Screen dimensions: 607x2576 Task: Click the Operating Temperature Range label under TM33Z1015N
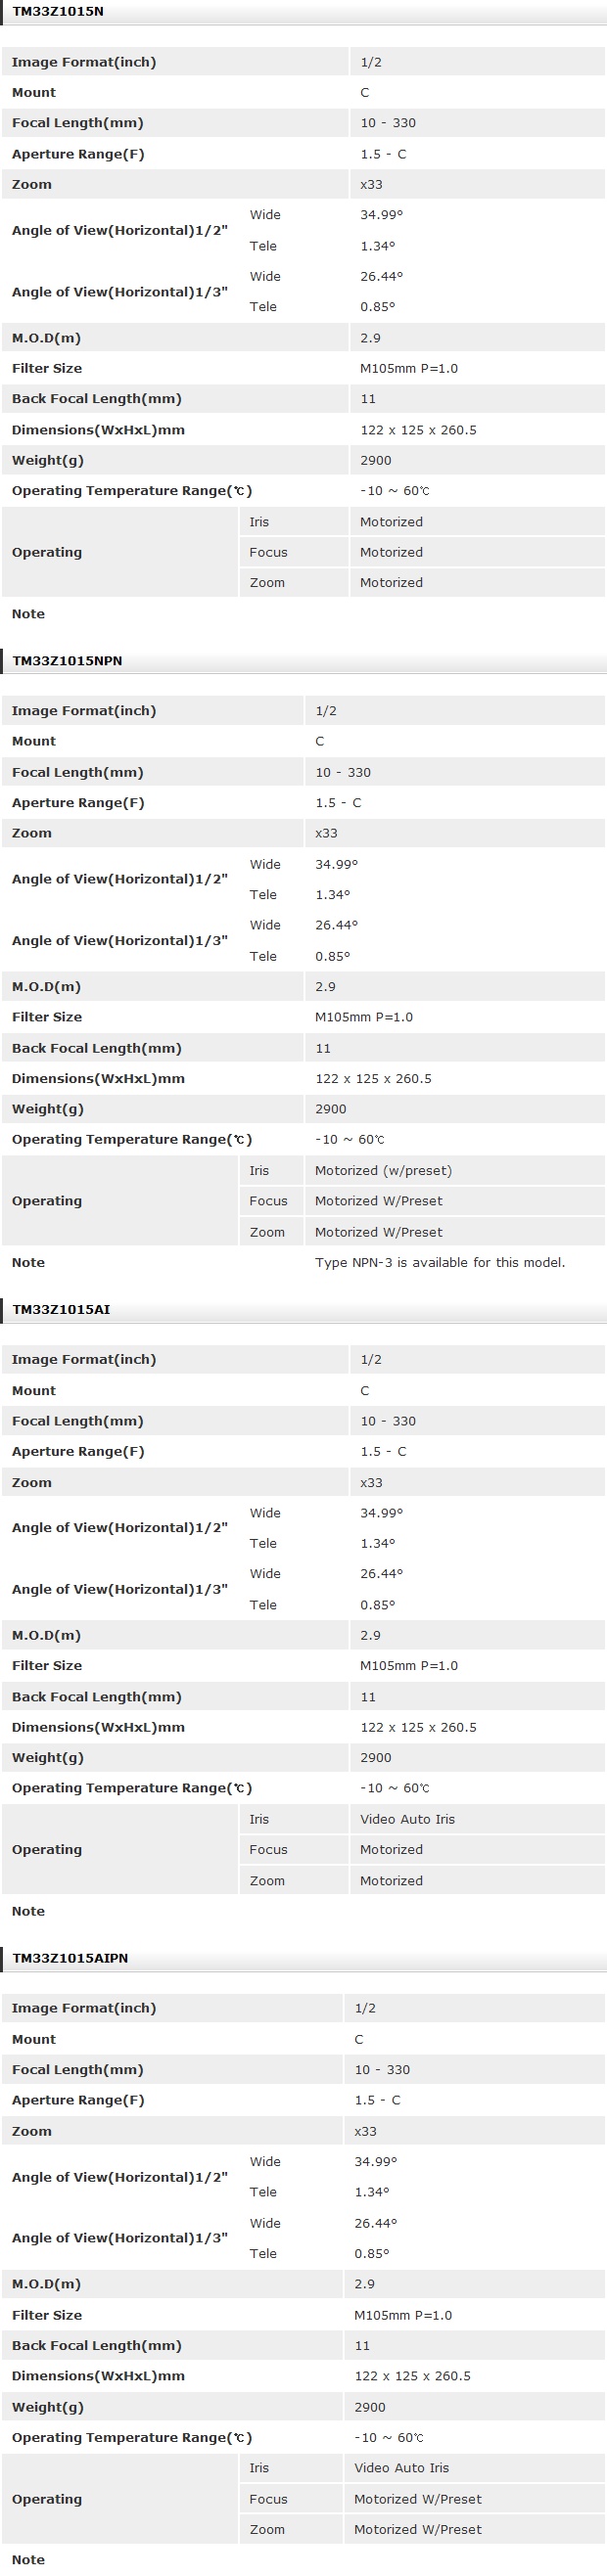click(x=132, y=491)
